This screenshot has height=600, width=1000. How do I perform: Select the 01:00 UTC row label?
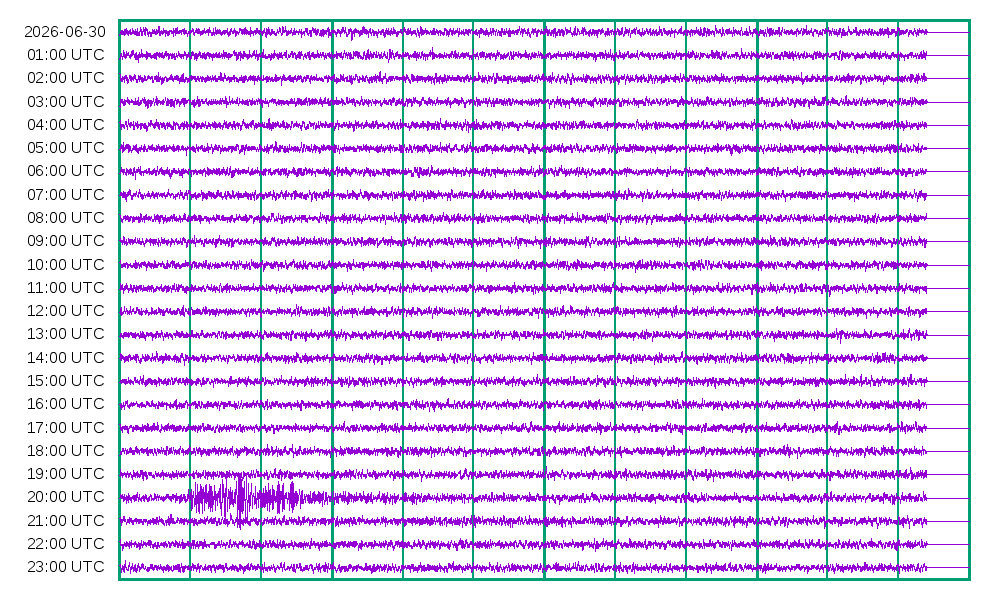pyautogui.click(x=66, y=55)
